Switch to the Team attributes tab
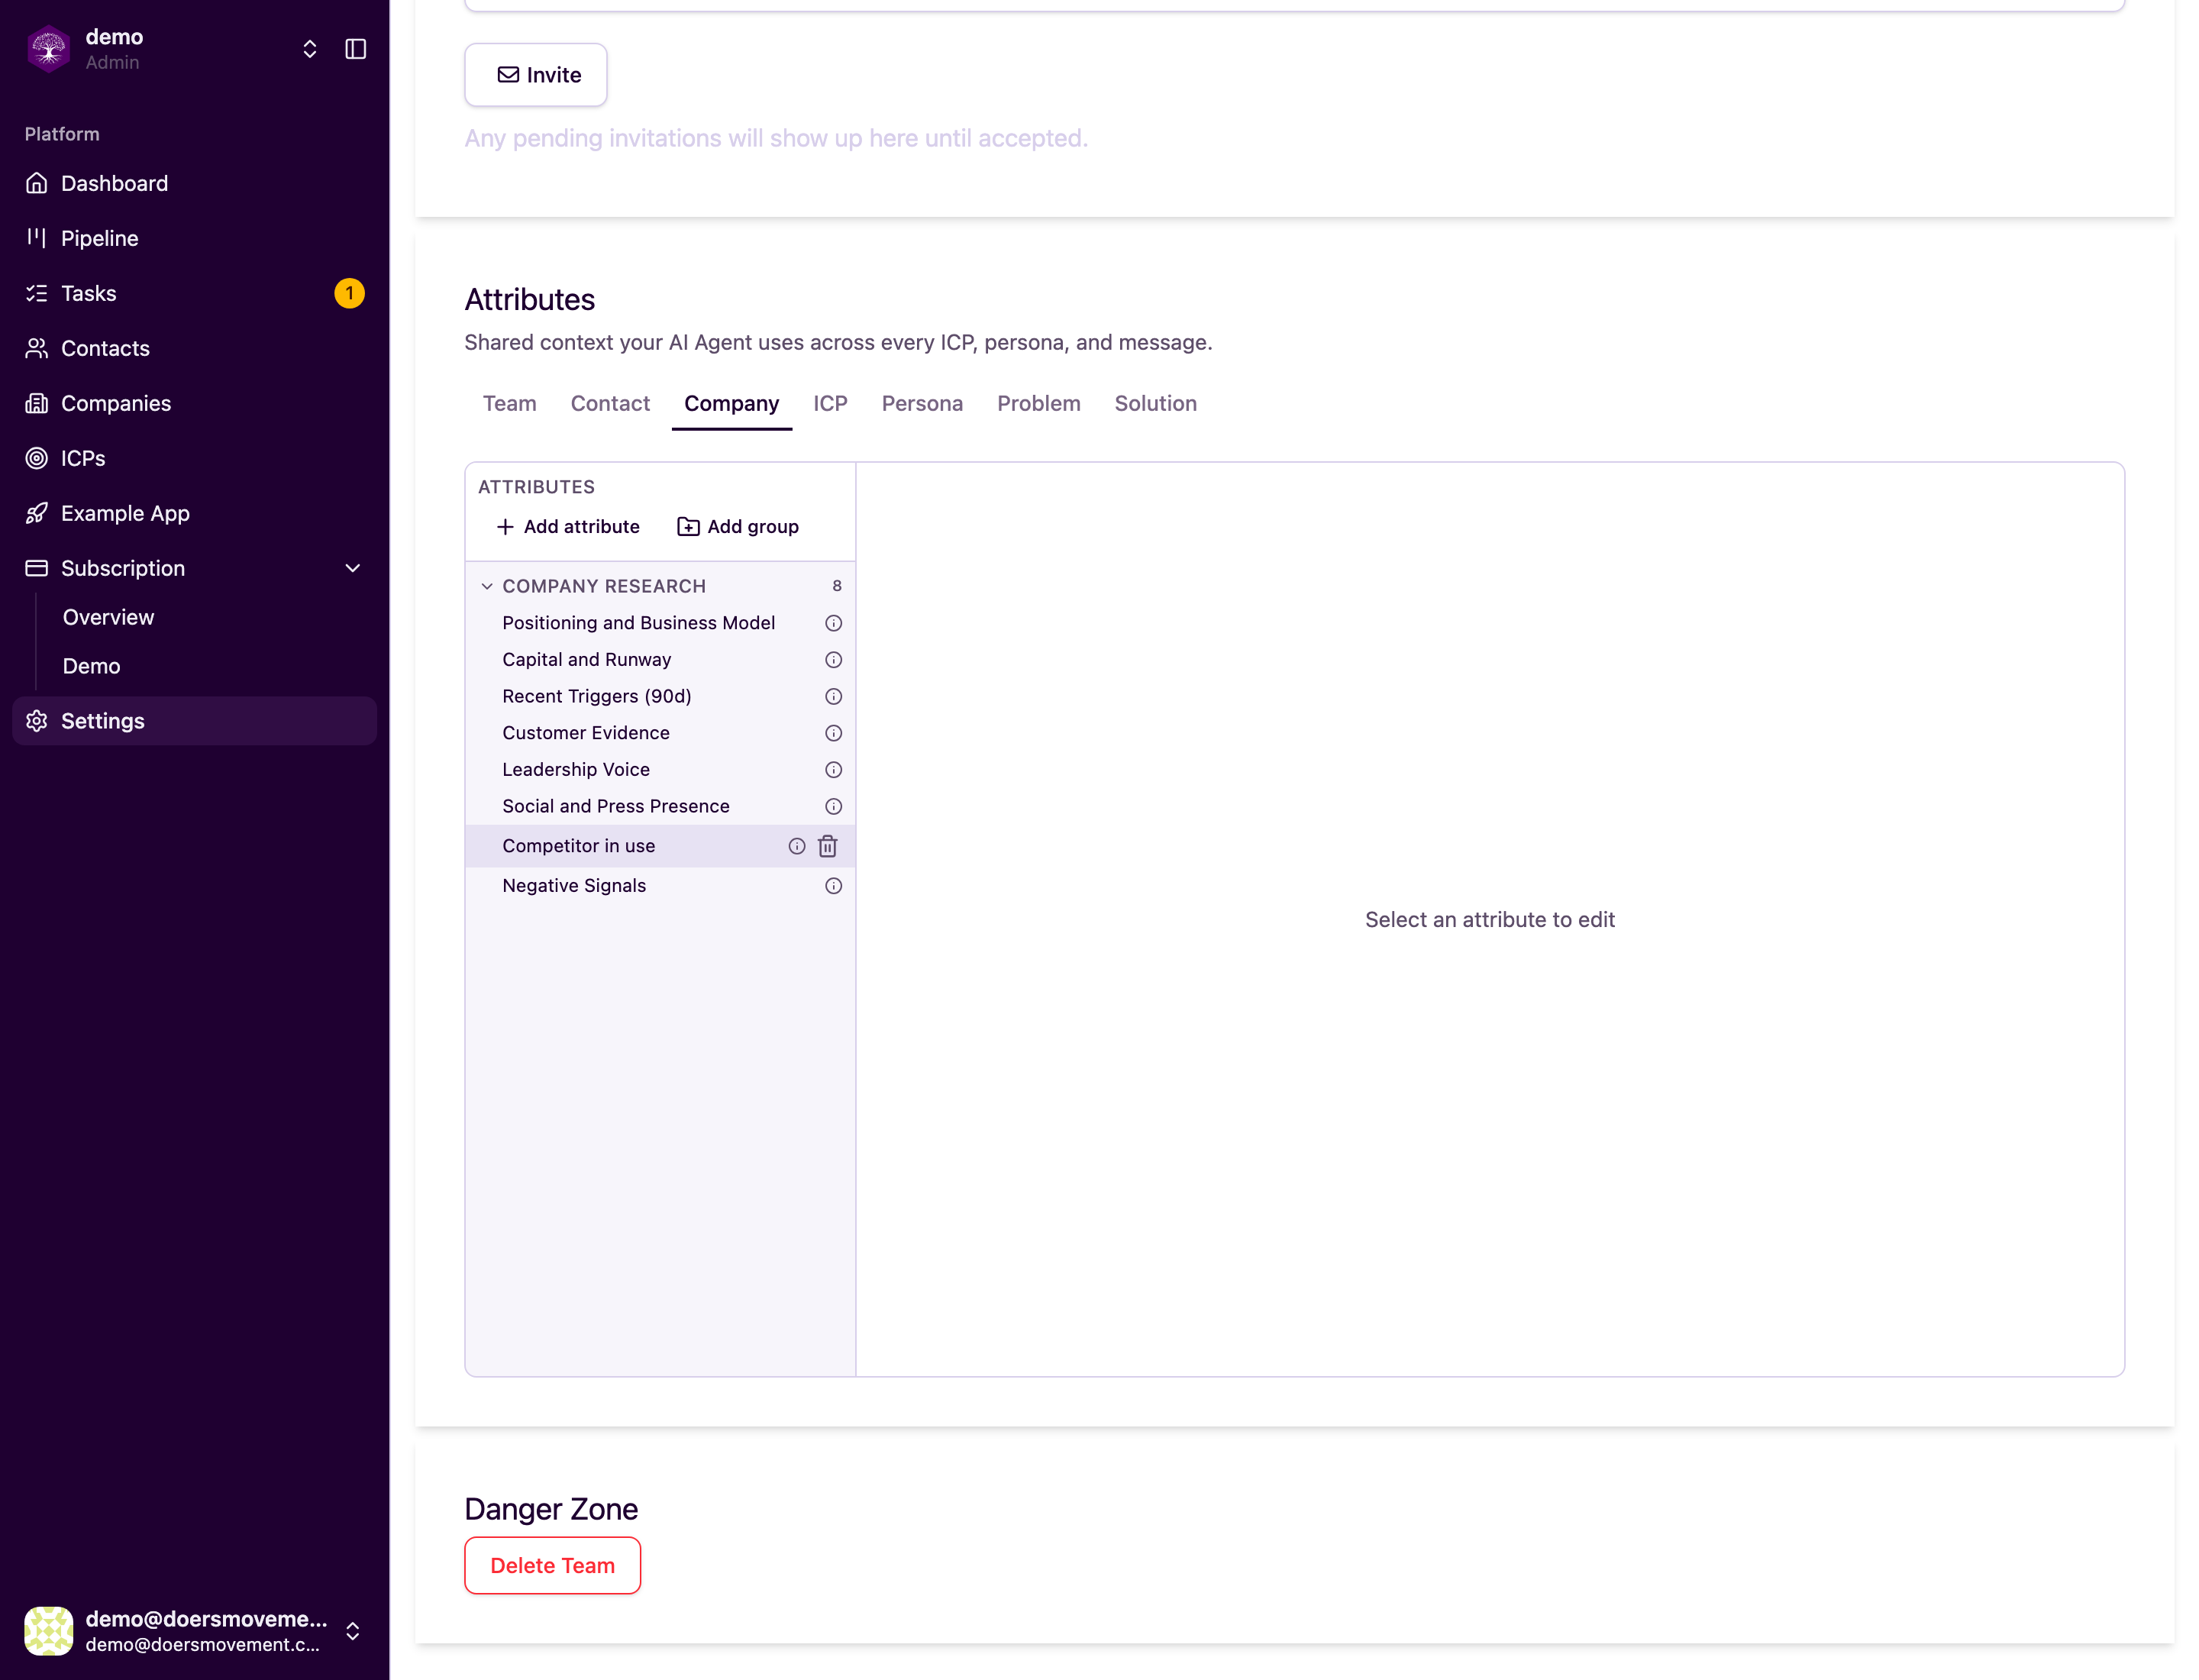The height and width of the screenshot is (1680, 2199). pos(509,403)
